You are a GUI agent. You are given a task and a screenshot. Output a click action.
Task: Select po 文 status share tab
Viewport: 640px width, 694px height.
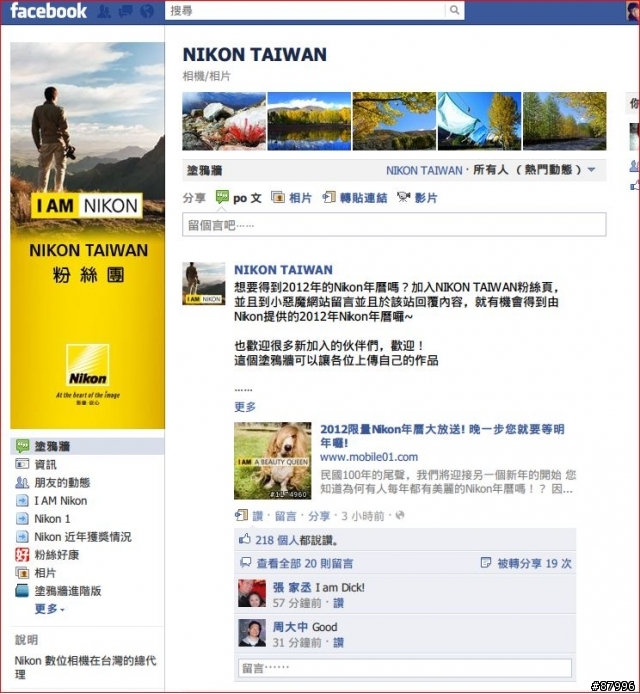click(238, 197)
